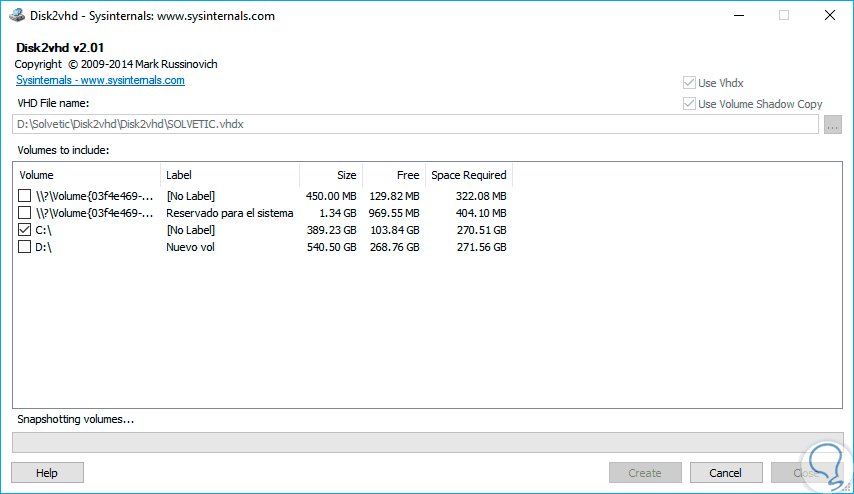Click the browse (...) button for VHD file
The width and height of the screenshot is (854, 494).
[x=832, y=125]
